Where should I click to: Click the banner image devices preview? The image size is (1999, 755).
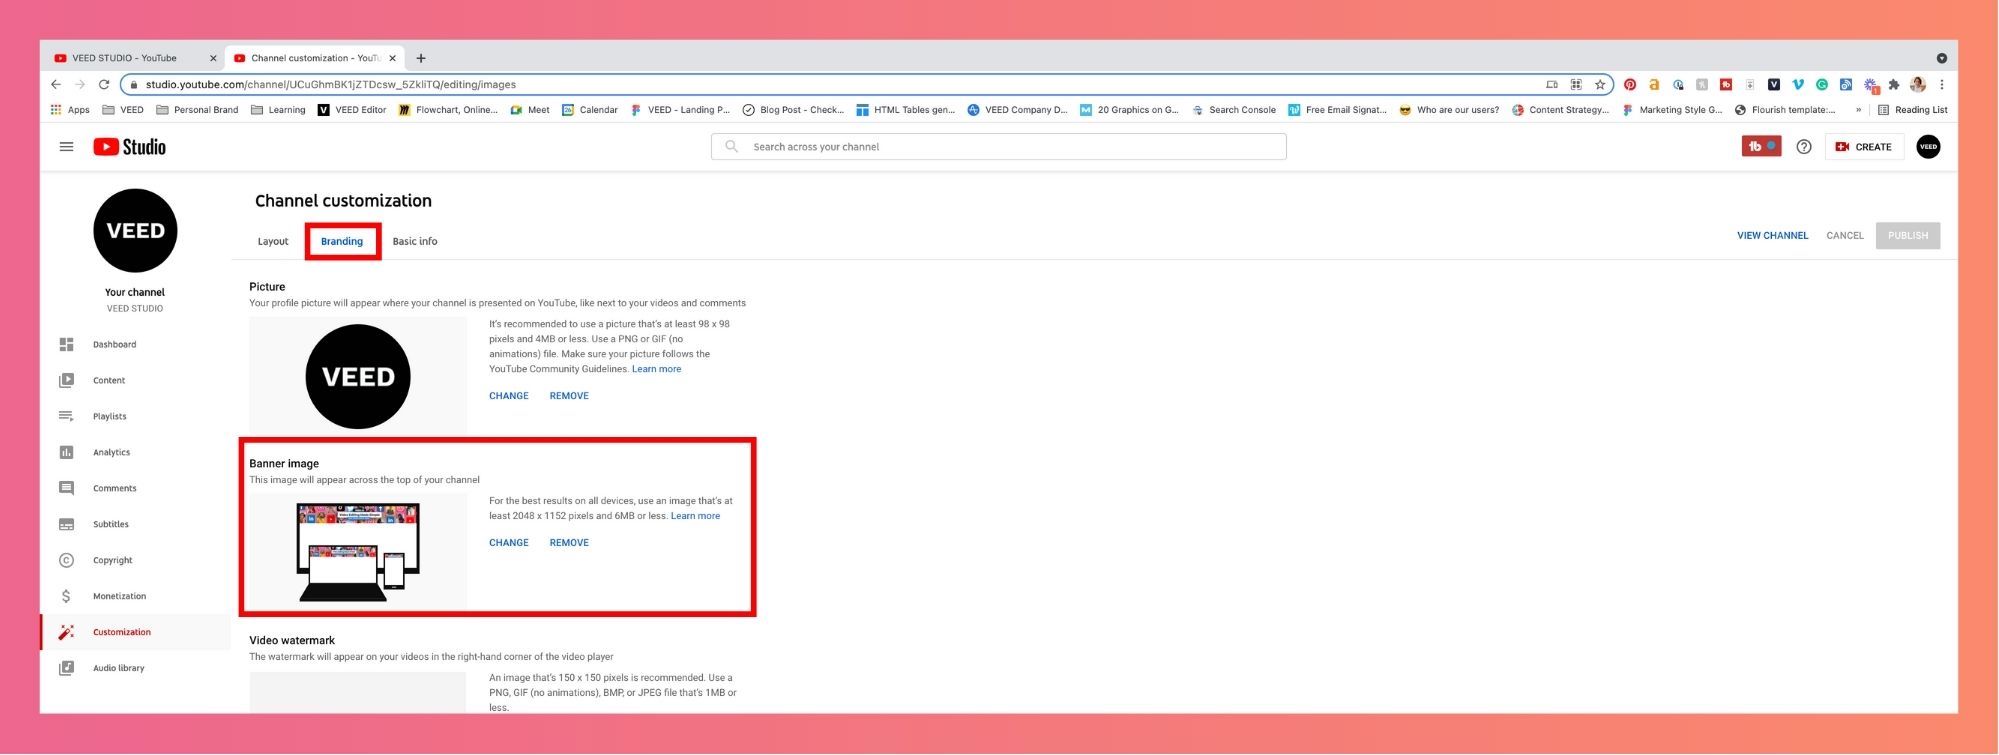[358, 552]
